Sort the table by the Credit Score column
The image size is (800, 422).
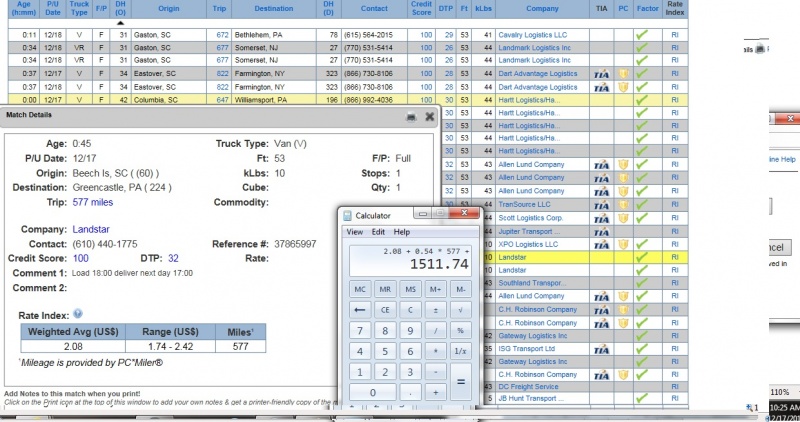421,8
